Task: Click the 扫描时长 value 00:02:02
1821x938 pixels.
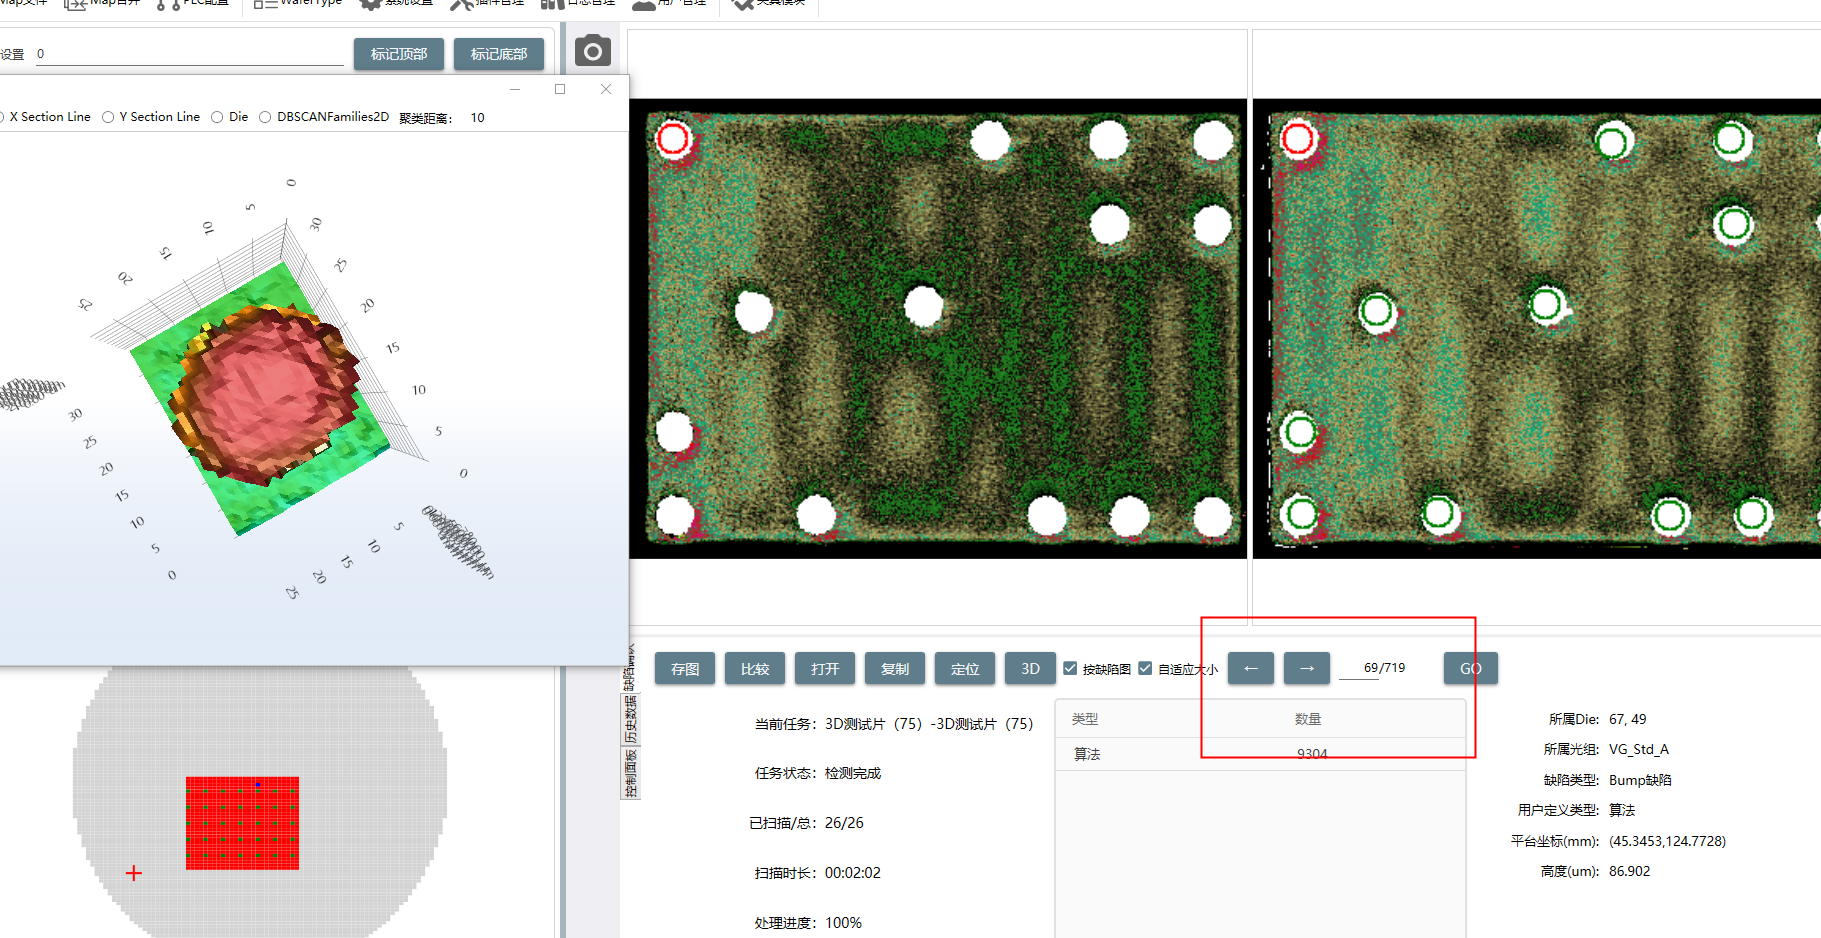Action: (852, 873)
